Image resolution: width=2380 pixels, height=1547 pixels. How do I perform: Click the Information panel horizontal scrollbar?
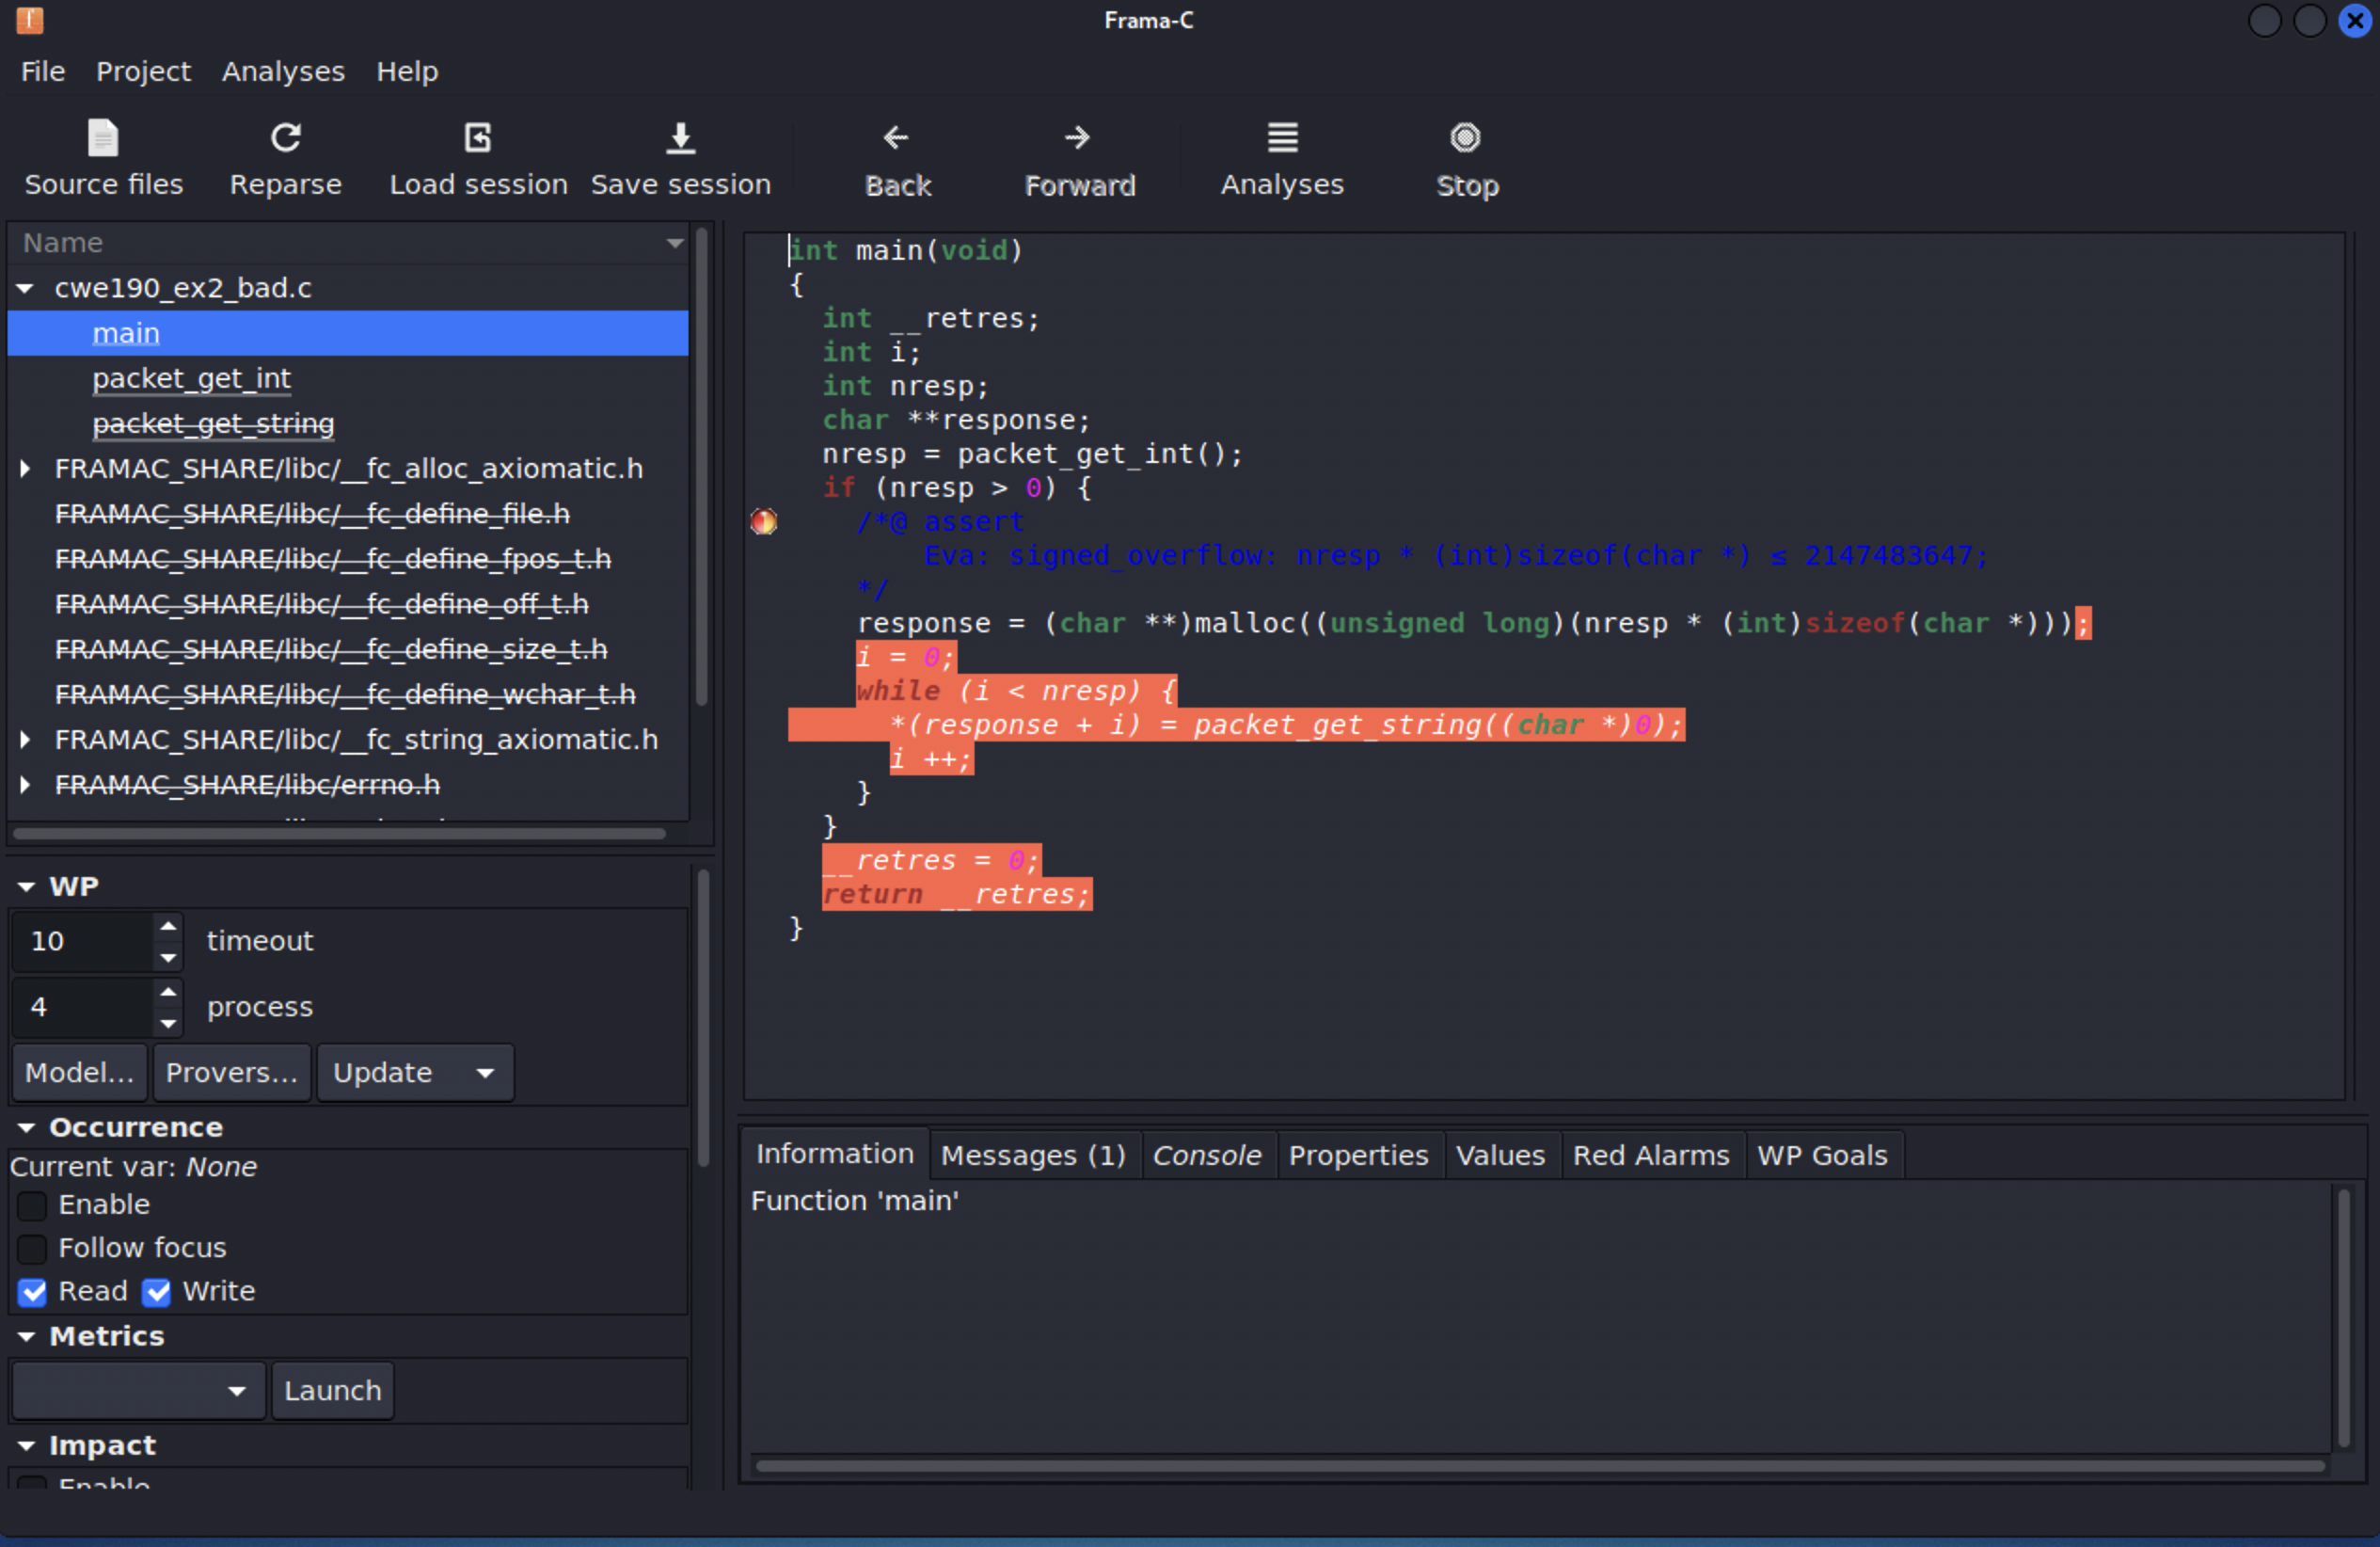(1540, 1466)
